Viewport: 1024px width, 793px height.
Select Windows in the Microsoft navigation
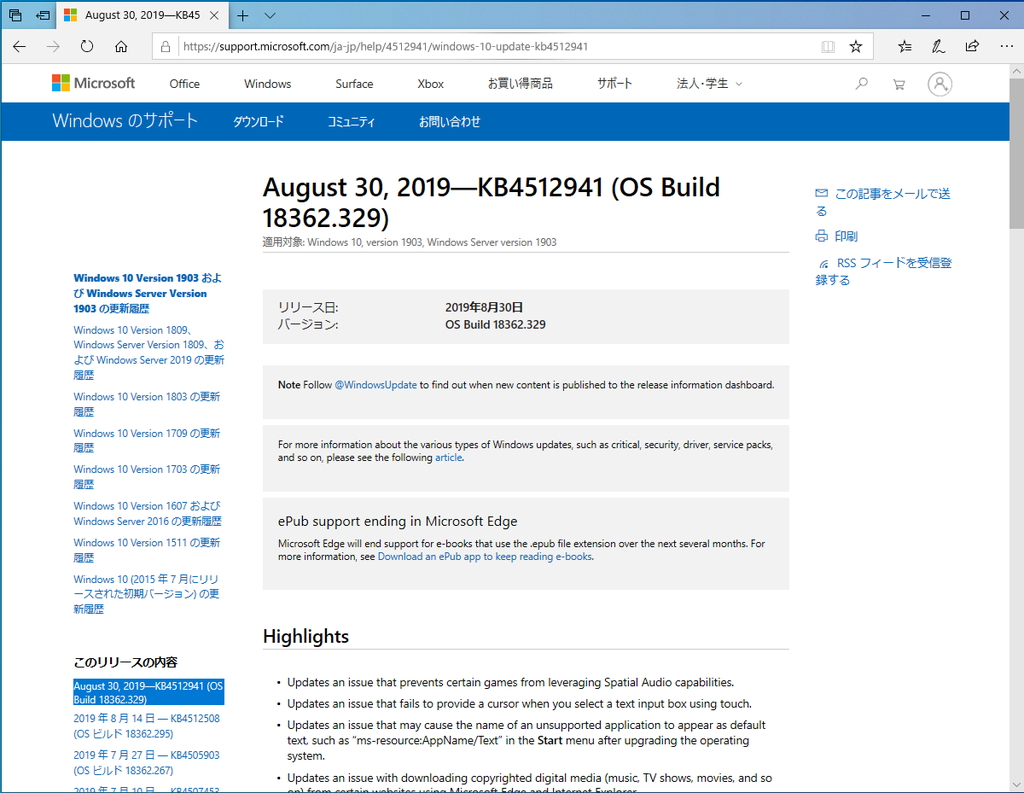(267, 84)
